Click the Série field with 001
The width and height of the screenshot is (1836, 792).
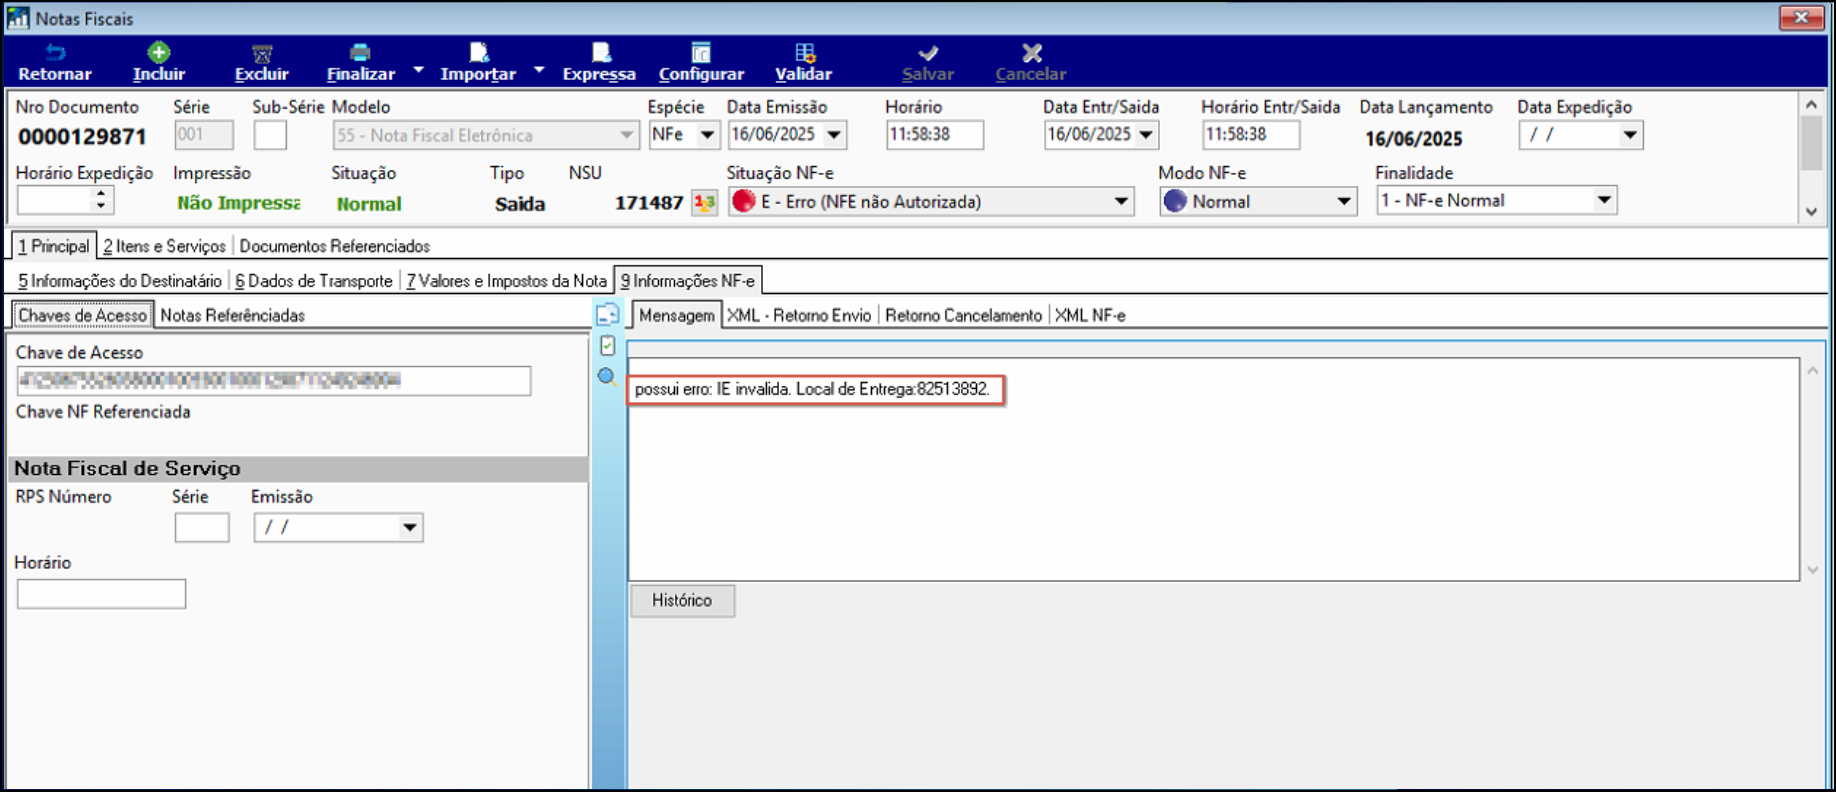pos(204,135)
